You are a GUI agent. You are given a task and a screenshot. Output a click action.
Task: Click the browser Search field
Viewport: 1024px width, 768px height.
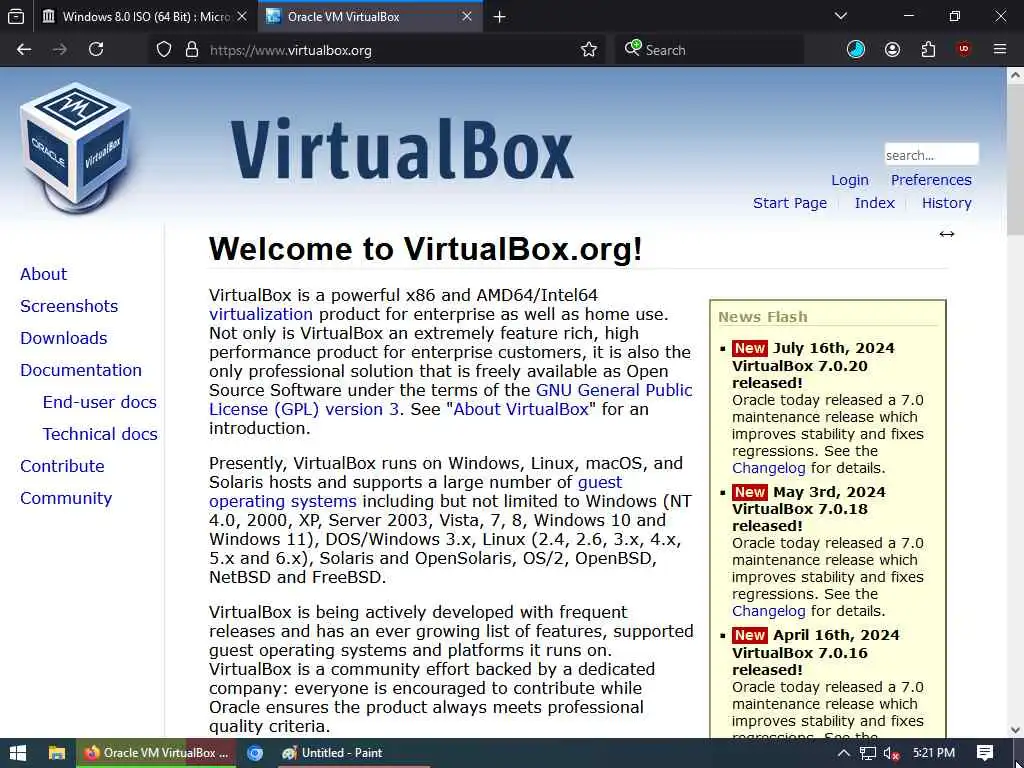(x=709, y=50)
